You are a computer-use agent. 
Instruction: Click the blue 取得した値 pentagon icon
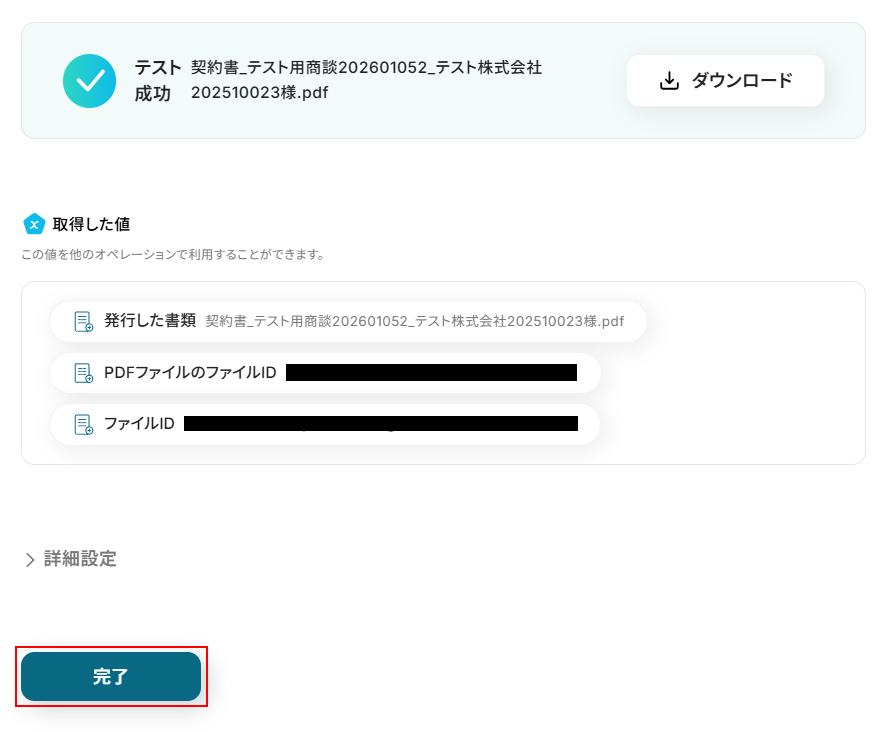[34, 224]
